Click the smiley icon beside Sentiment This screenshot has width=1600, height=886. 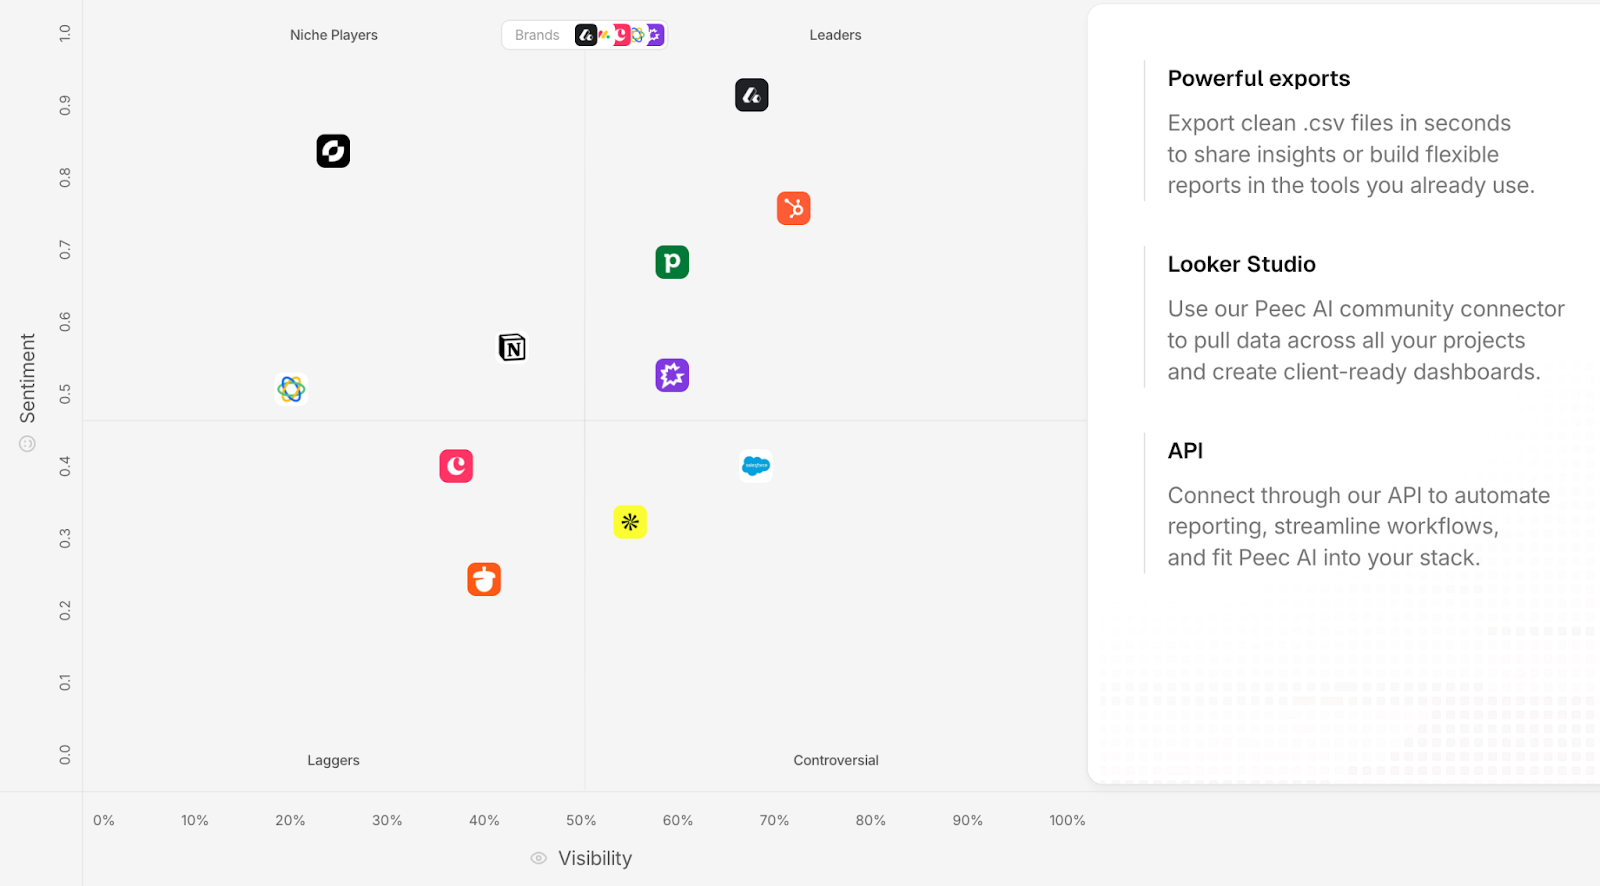point(28,444)
